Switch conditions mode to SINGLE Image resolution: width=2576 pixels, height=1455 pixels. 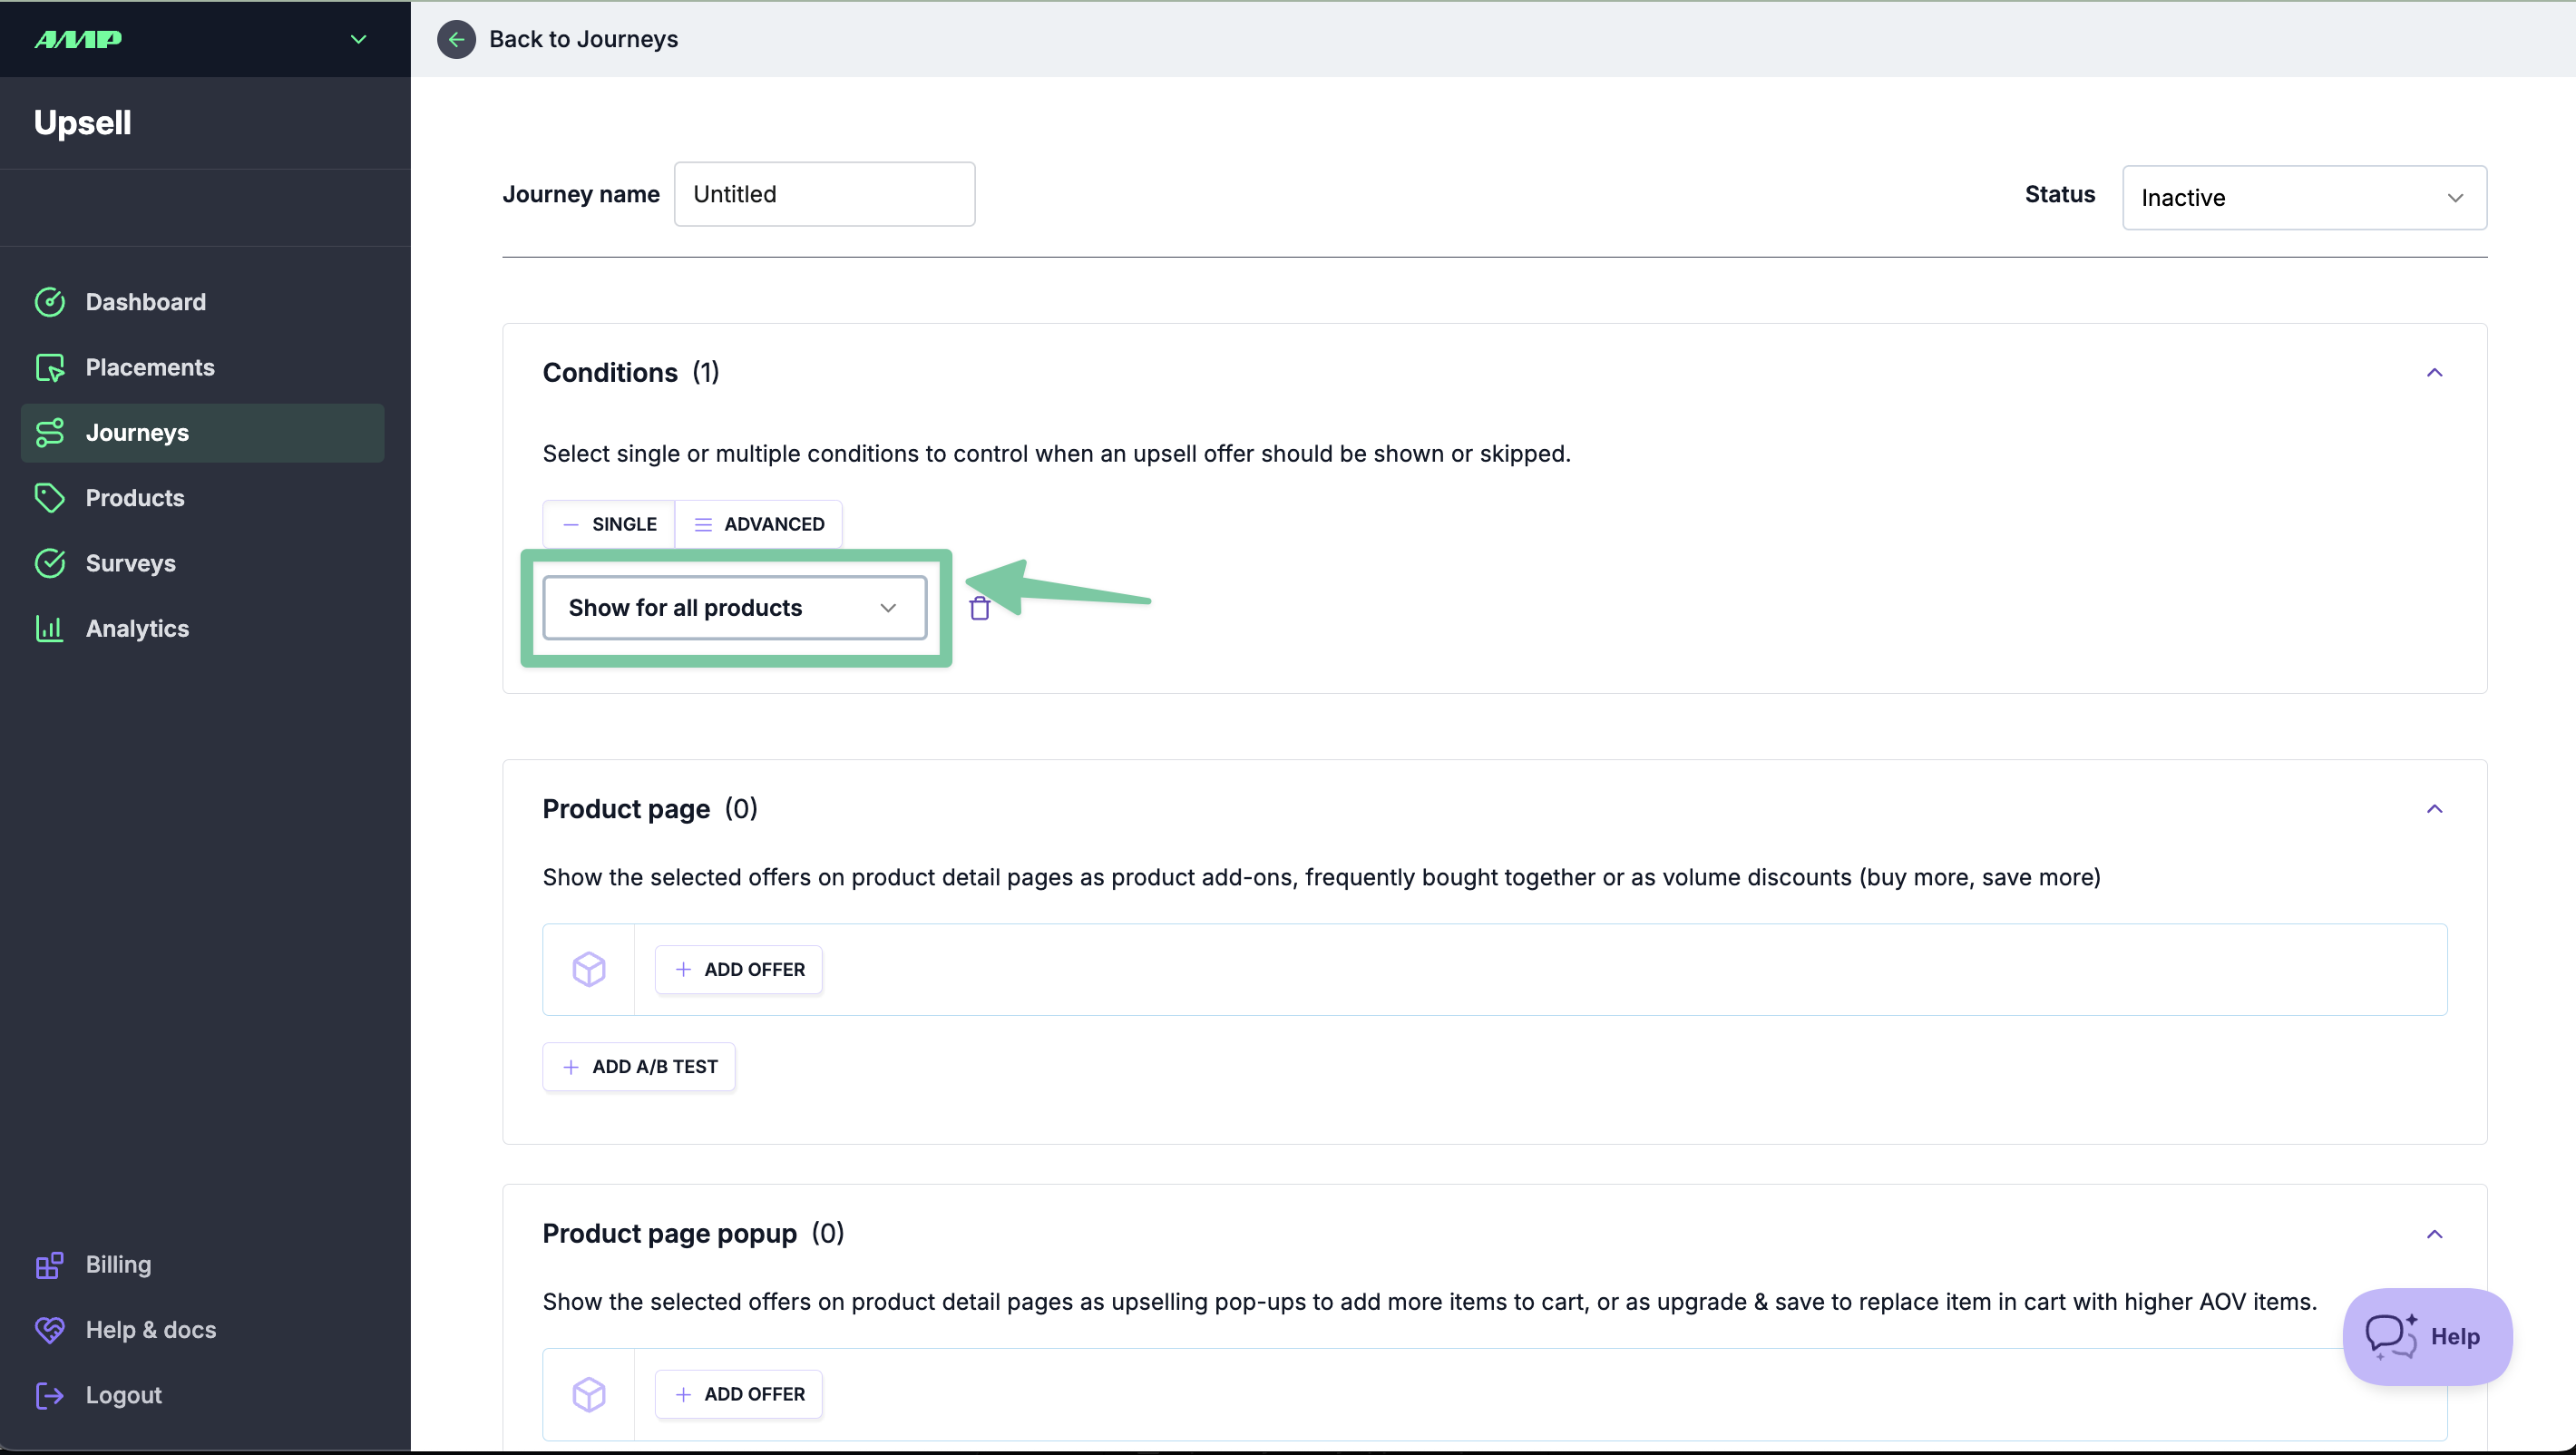pyautogui.click(x=609, y=524)
